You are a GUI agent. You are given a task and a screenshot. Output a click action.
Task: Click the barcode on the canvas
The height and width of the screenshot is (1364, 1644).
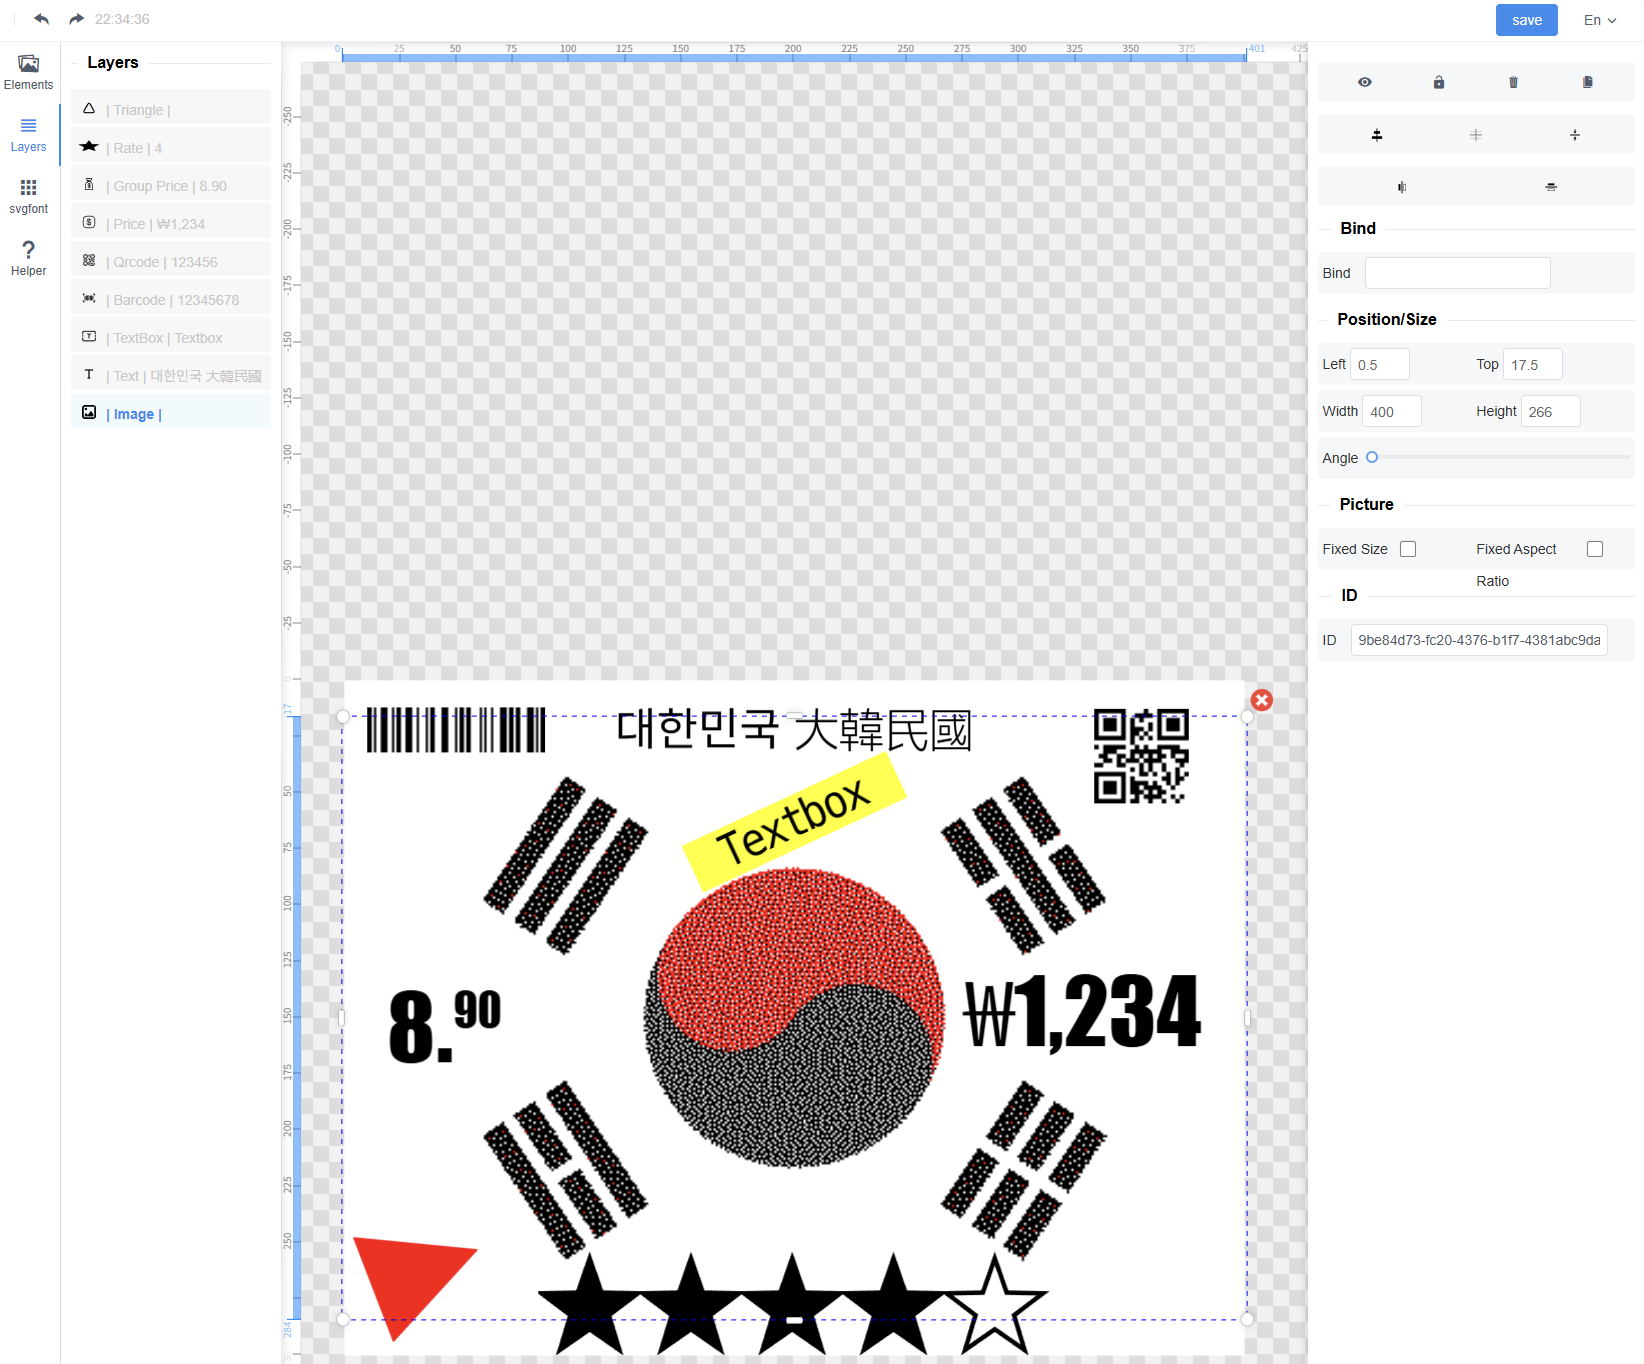[456, 730]
